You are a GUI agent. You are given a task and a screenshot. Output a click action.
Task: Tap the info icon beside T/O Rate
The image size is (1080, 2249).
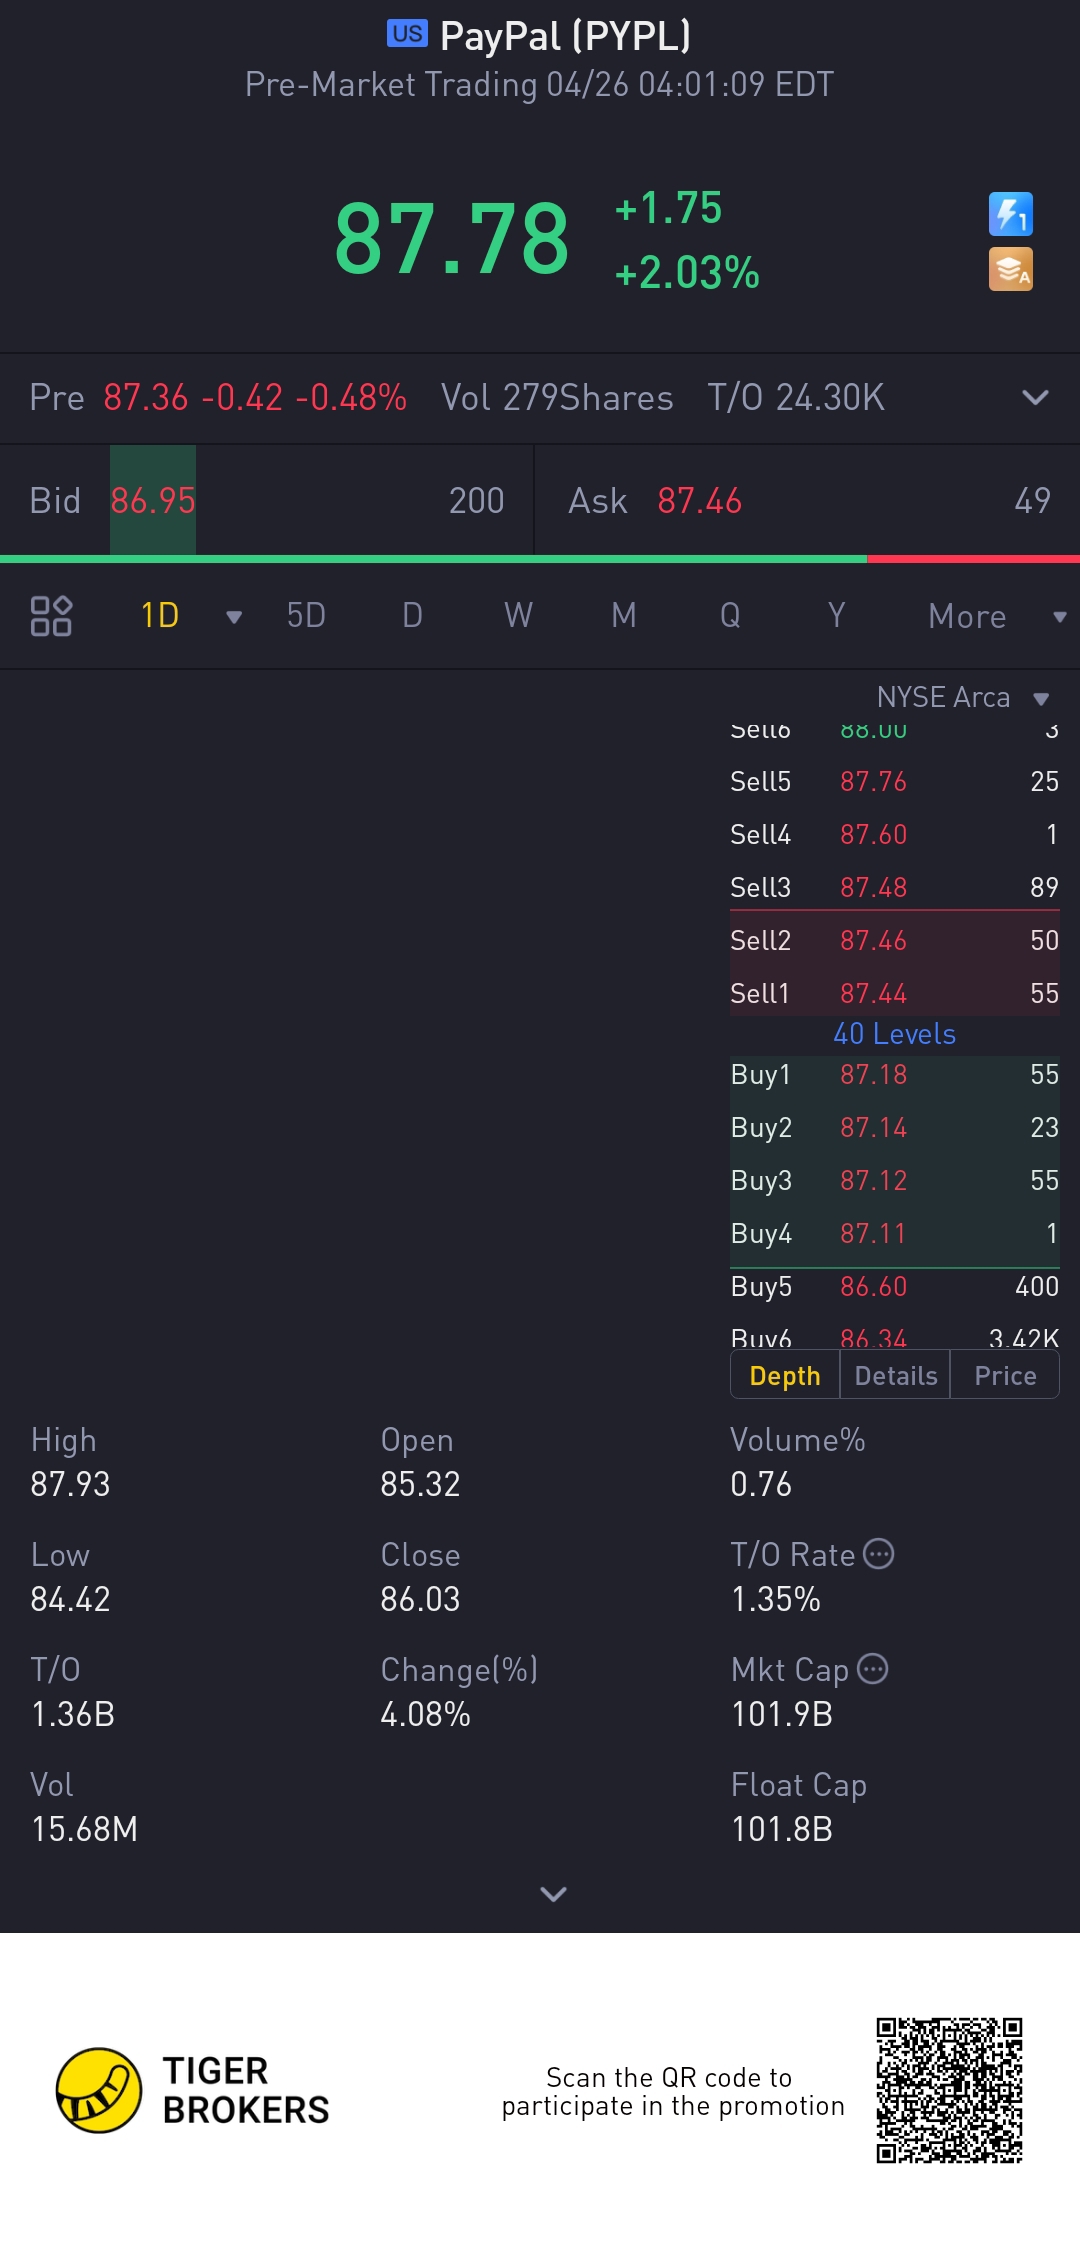click(878, 1554)
